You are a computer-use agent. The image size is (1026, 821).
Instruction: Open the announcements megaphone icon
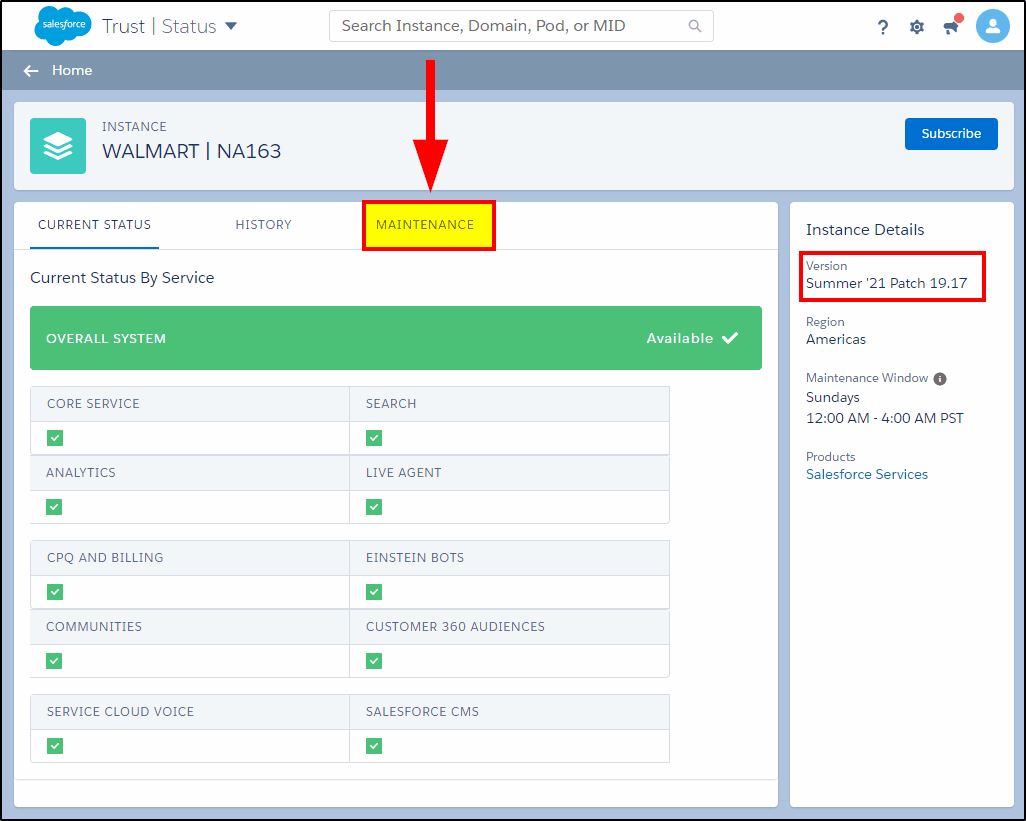tap(952, 26)
